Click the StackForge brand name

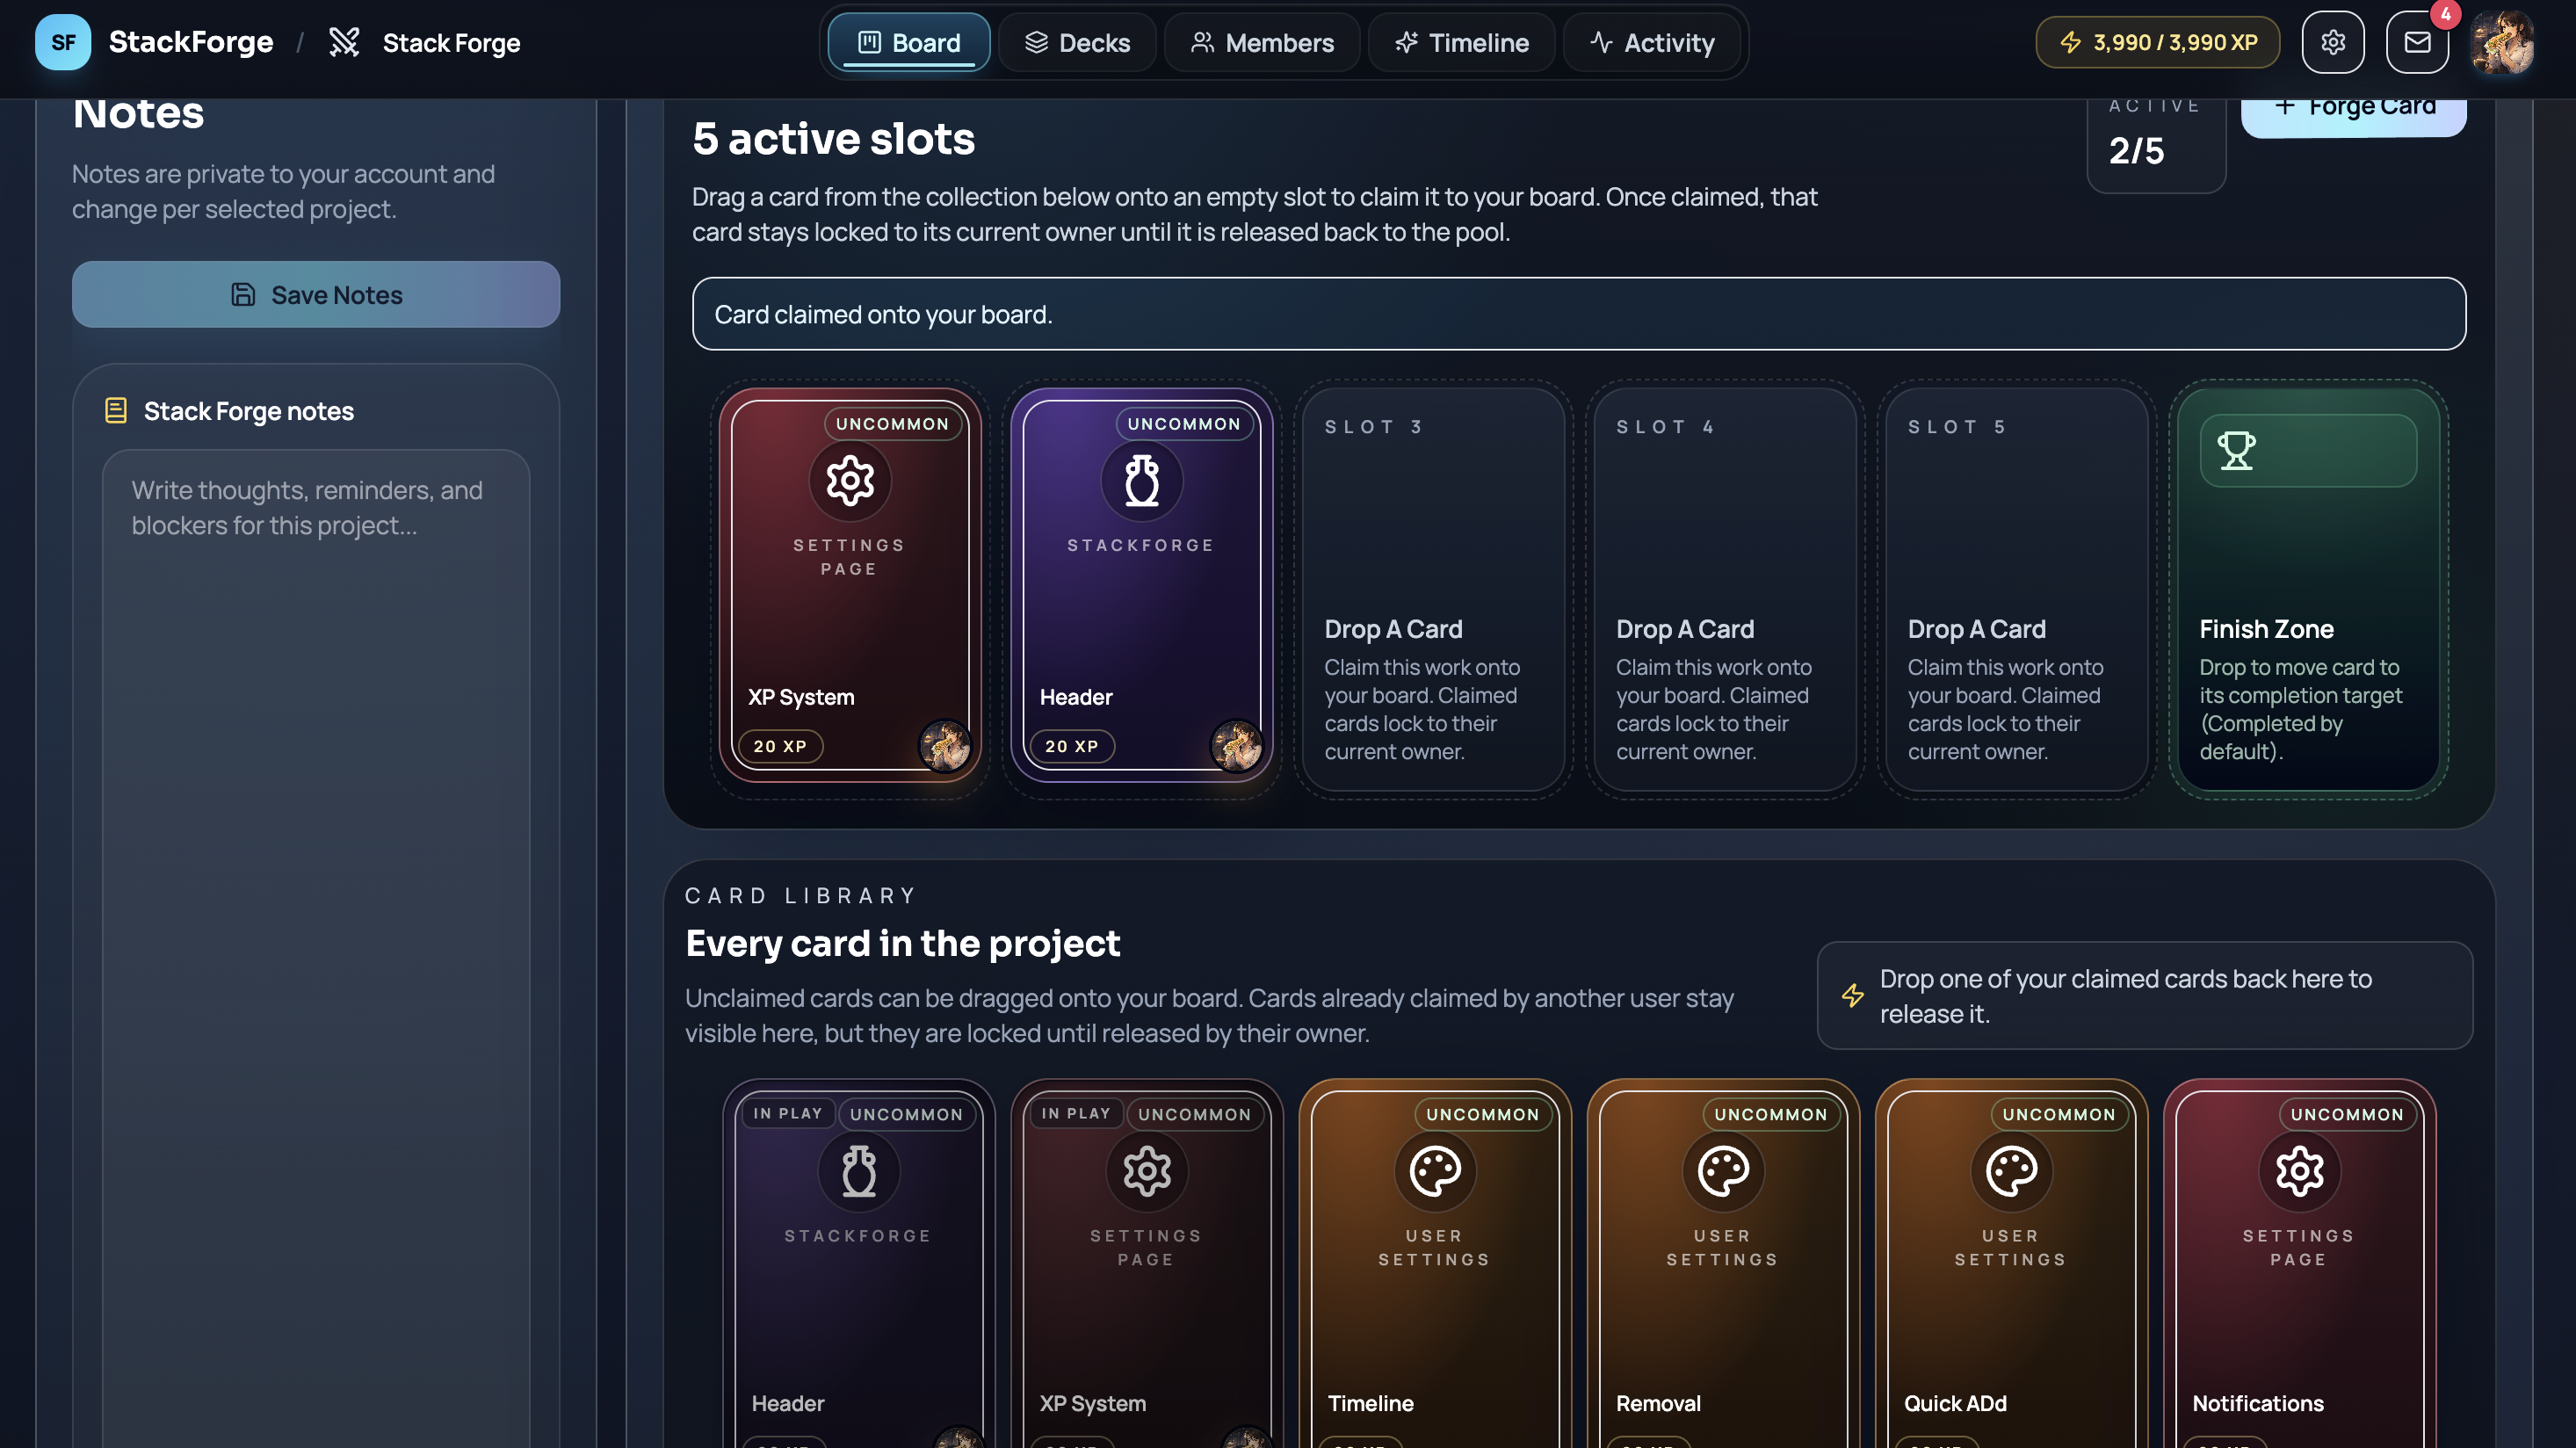191,42
